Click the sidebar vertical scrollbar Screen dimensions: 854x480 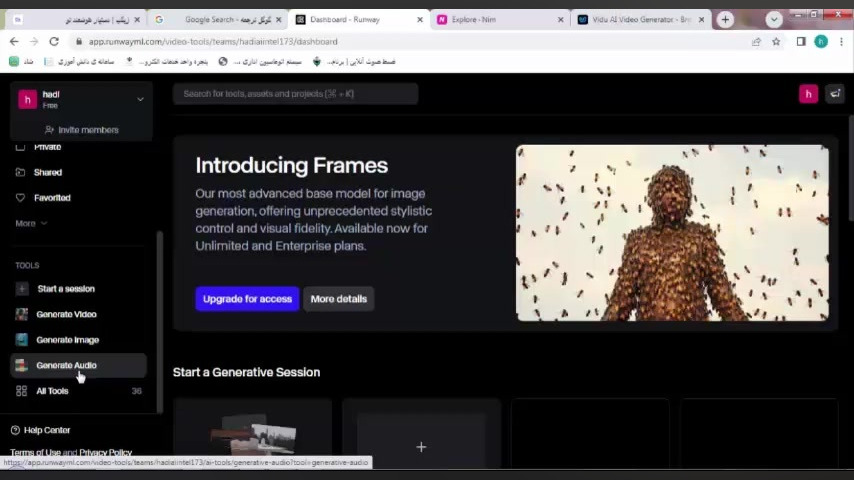tap(160, 321)
